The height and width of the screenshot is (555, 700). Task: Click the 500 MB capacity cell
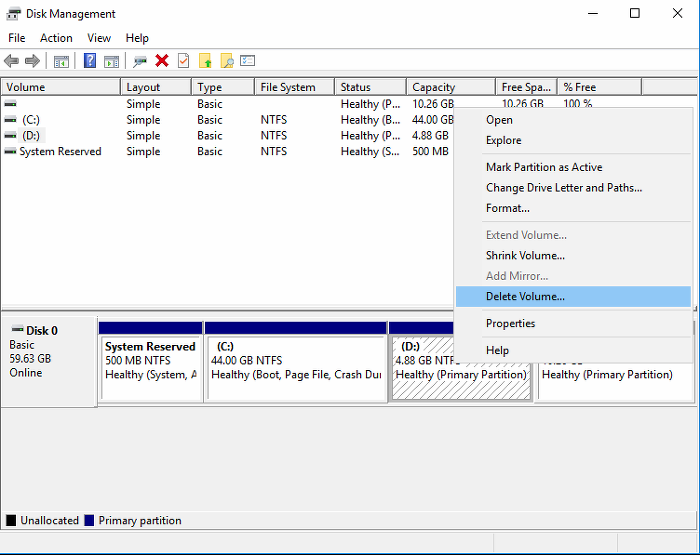pos(430,151)
